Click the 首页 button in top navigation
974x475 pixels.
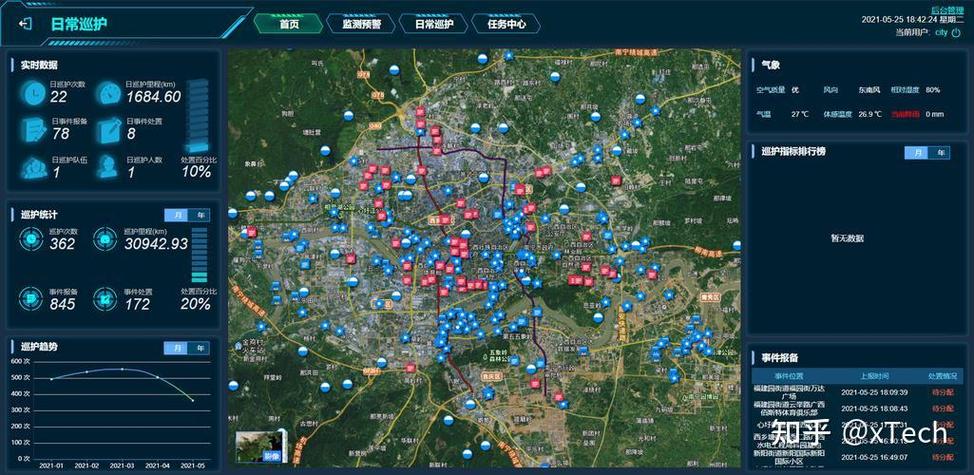tap(289, 24)
